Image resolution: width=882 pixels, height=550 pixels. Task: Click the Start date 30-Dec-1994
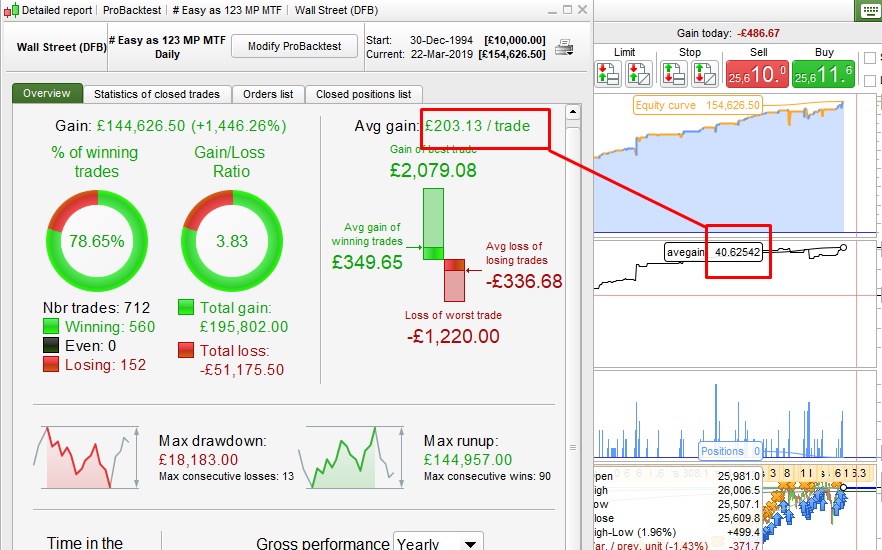441,40
